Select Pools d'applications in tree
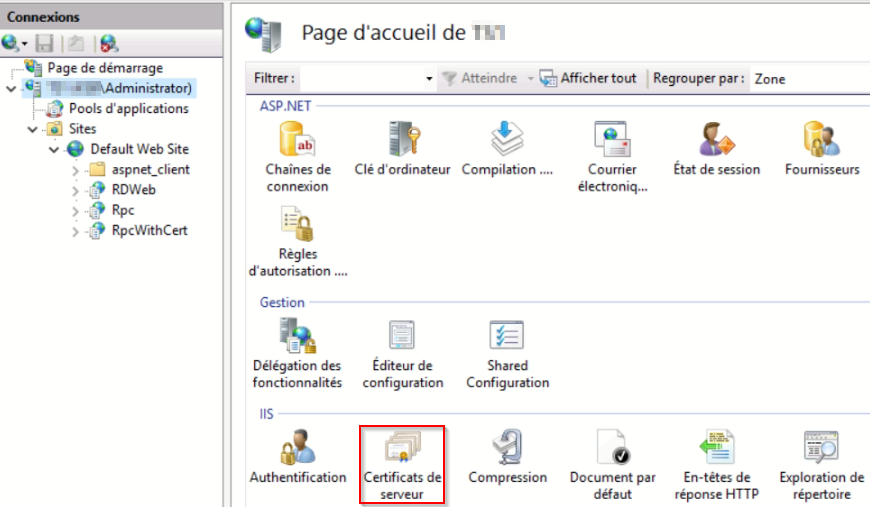The image size is (870, 507). coord(128,108)
